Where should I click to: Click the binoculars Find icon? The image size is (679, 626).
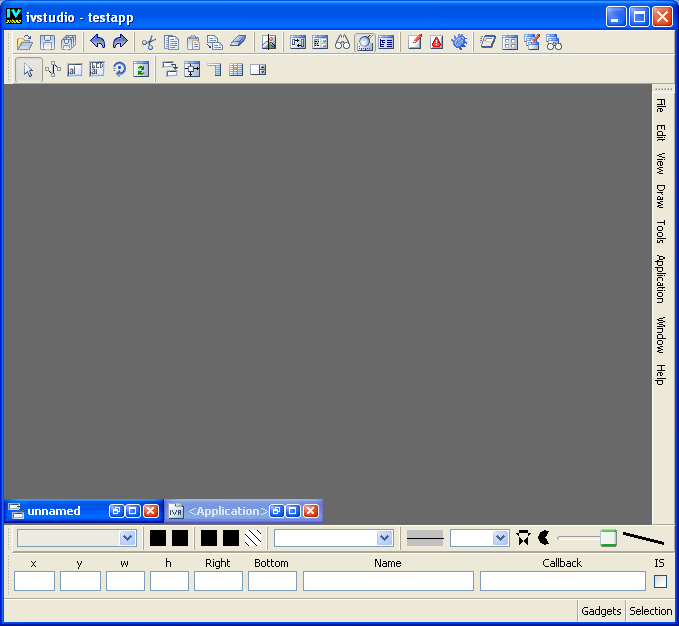[x=342, y=42]
